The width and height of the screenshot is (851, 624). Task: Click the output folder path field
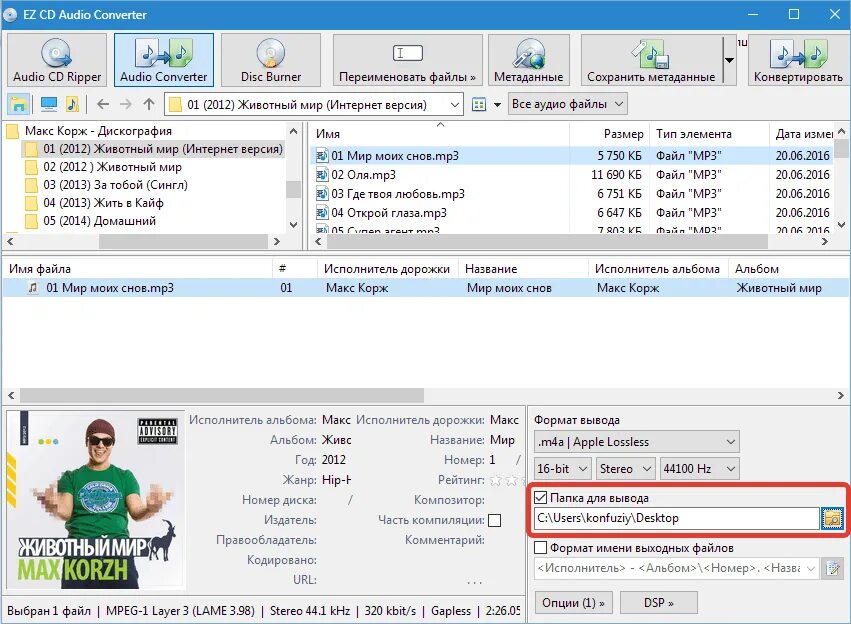676,518
